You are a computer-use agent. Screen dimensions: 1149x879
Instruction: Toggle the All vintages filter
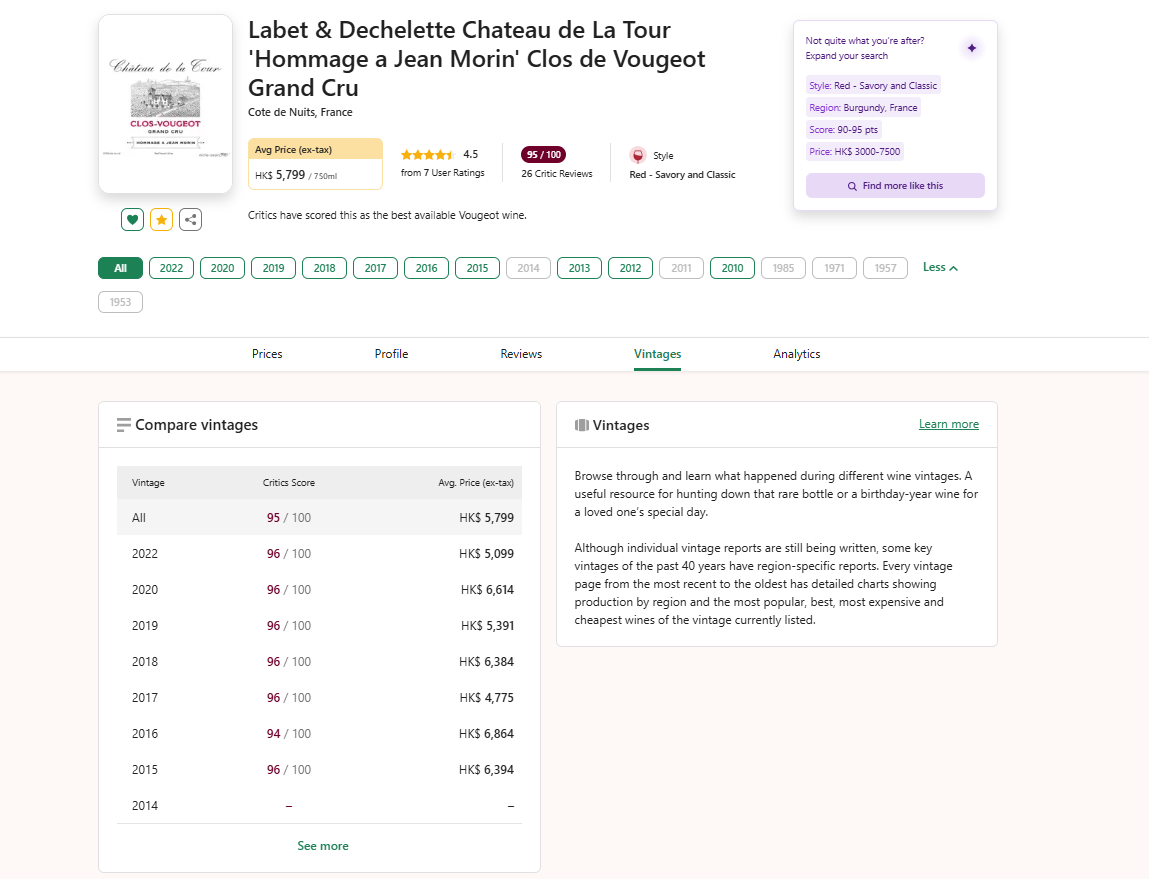click(120, 268)
